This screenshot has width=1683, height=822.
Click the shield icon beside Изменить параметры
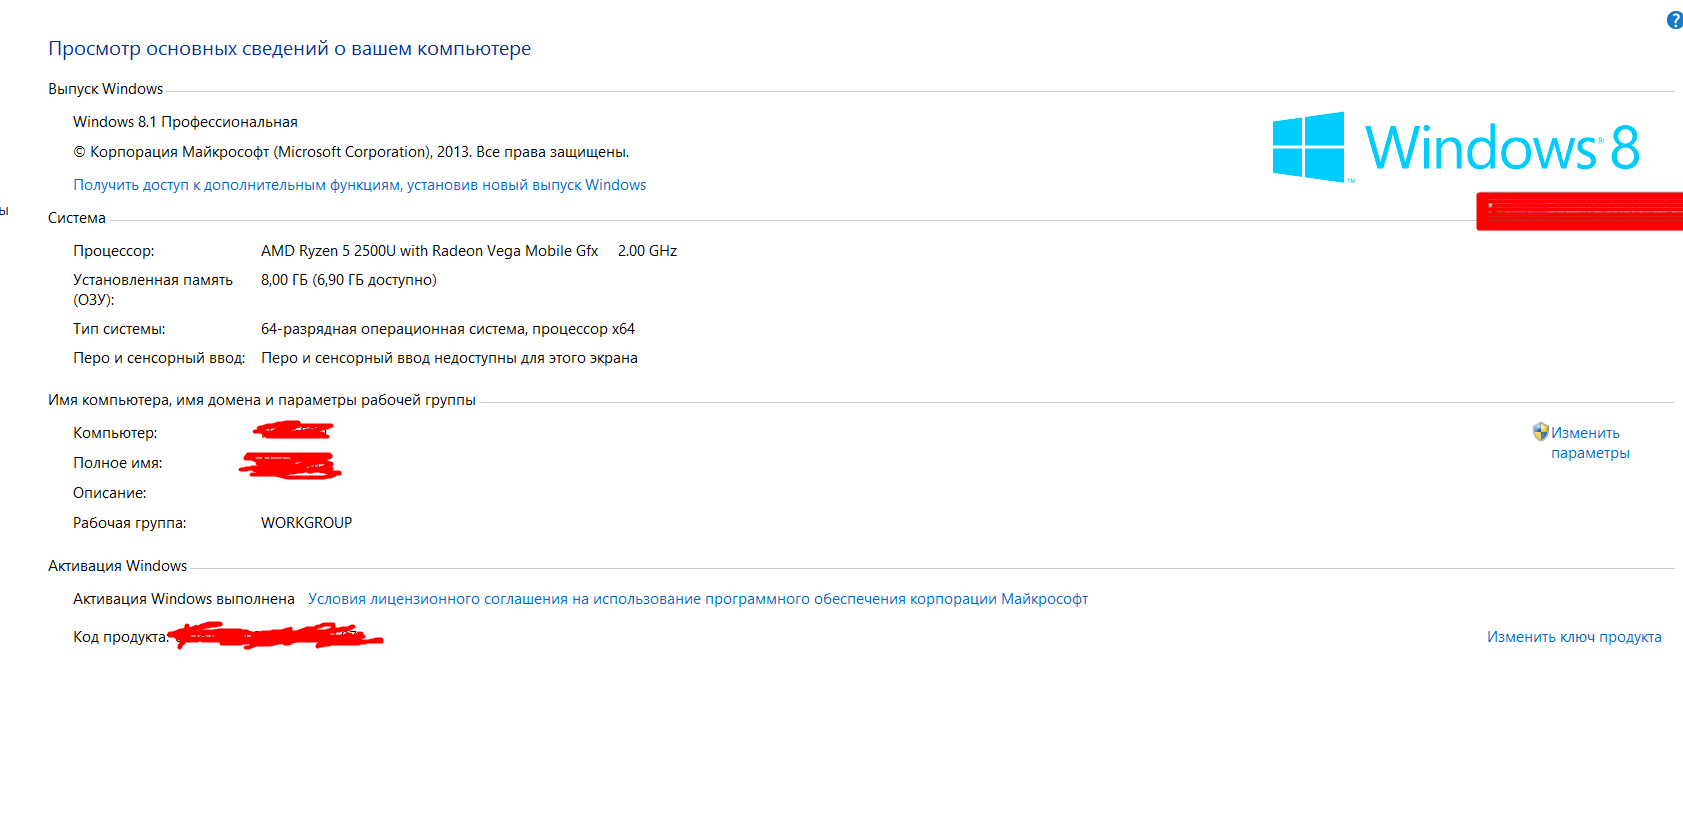(x=1540, y=432)
